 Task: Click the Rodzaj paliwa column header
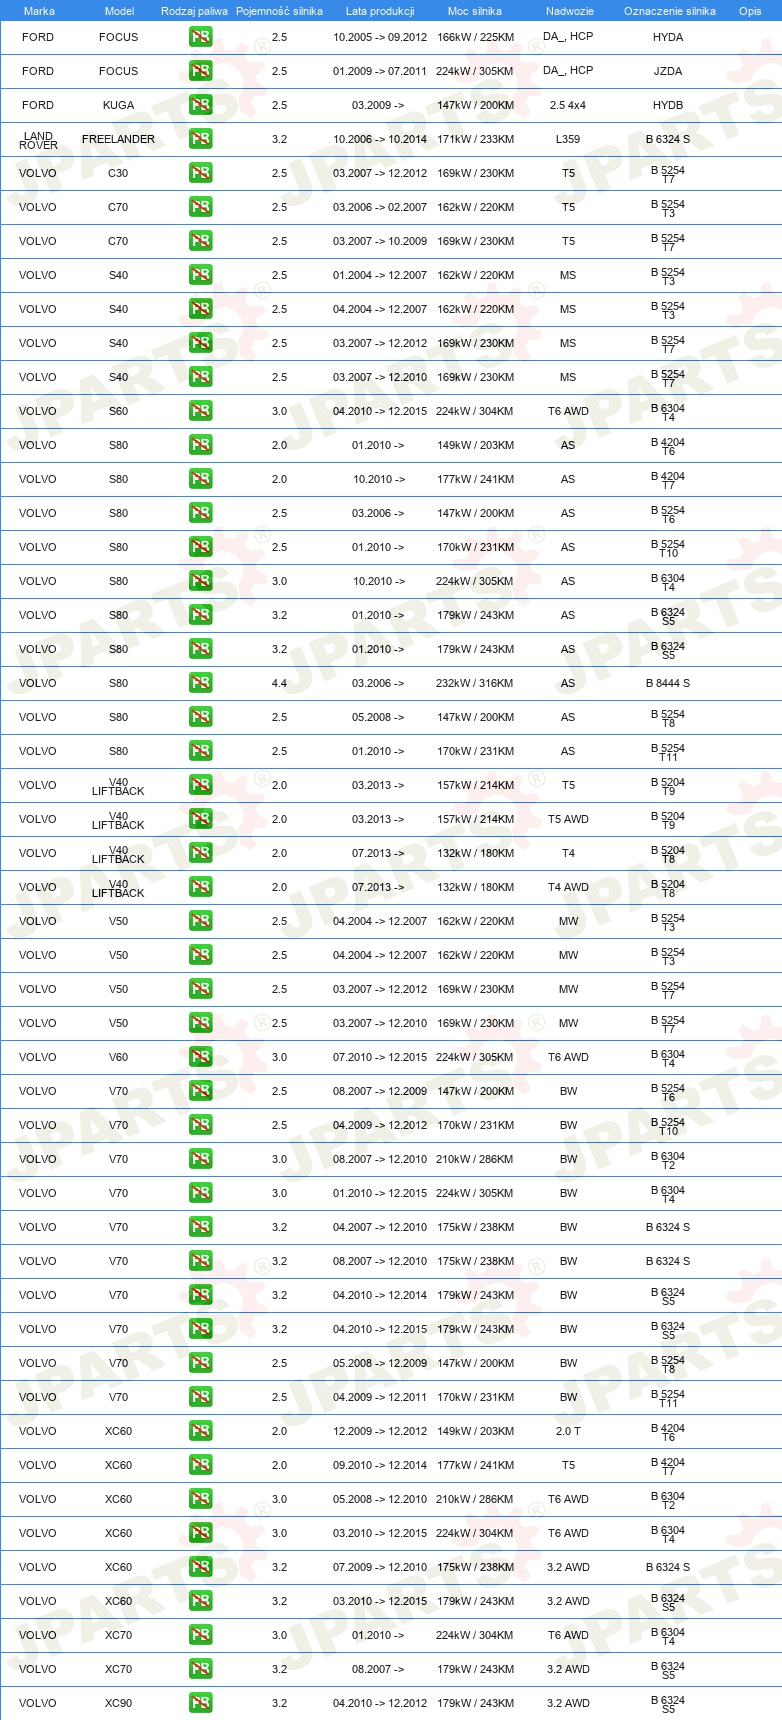[194, 11]
